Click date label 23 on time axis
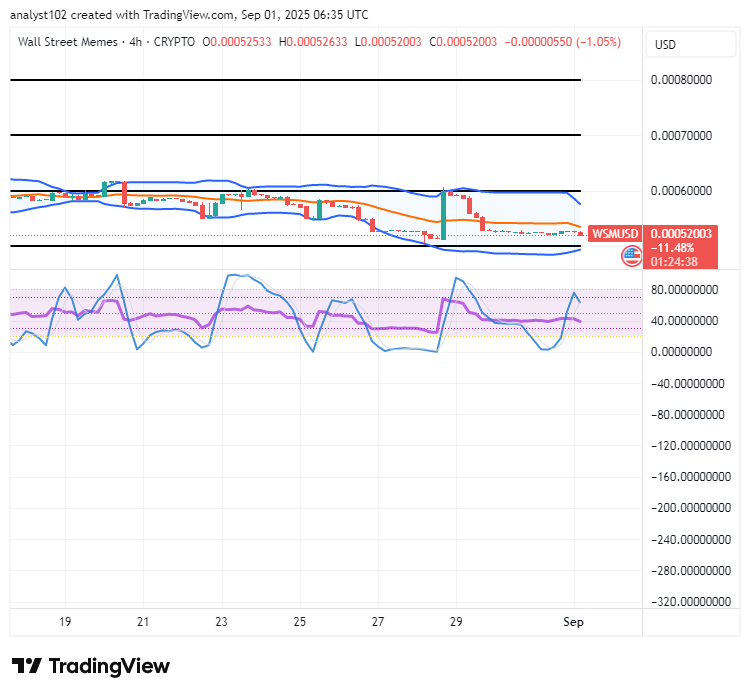This screenshot has height=696, width=750. tap(221, 622)
